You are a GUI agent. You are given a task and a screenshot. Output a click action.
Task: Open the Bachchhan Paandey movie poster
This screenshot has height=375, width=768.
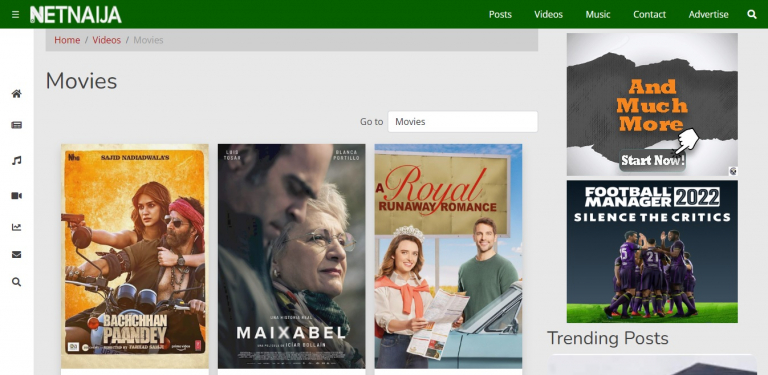pyautogui.click(x=135, y=256)
